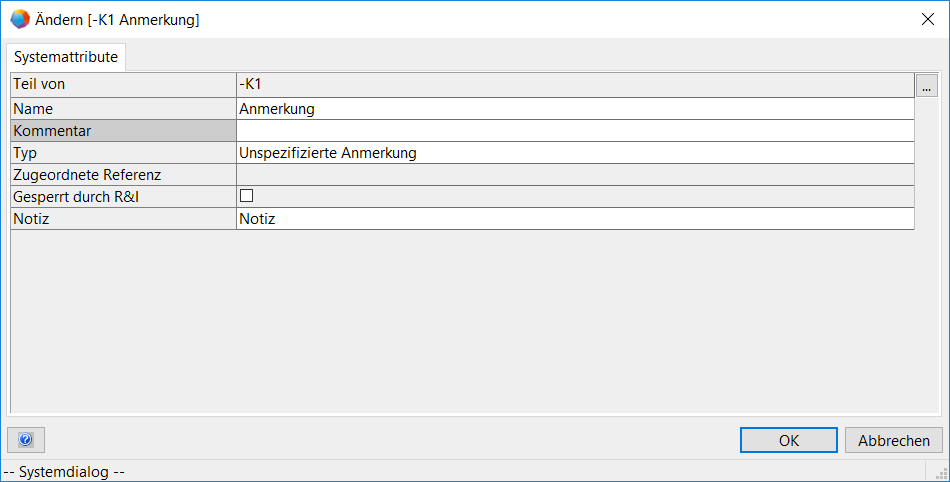The image size is (950, 482).
Task: Click the help question mark icon
Action: point(26,440)
